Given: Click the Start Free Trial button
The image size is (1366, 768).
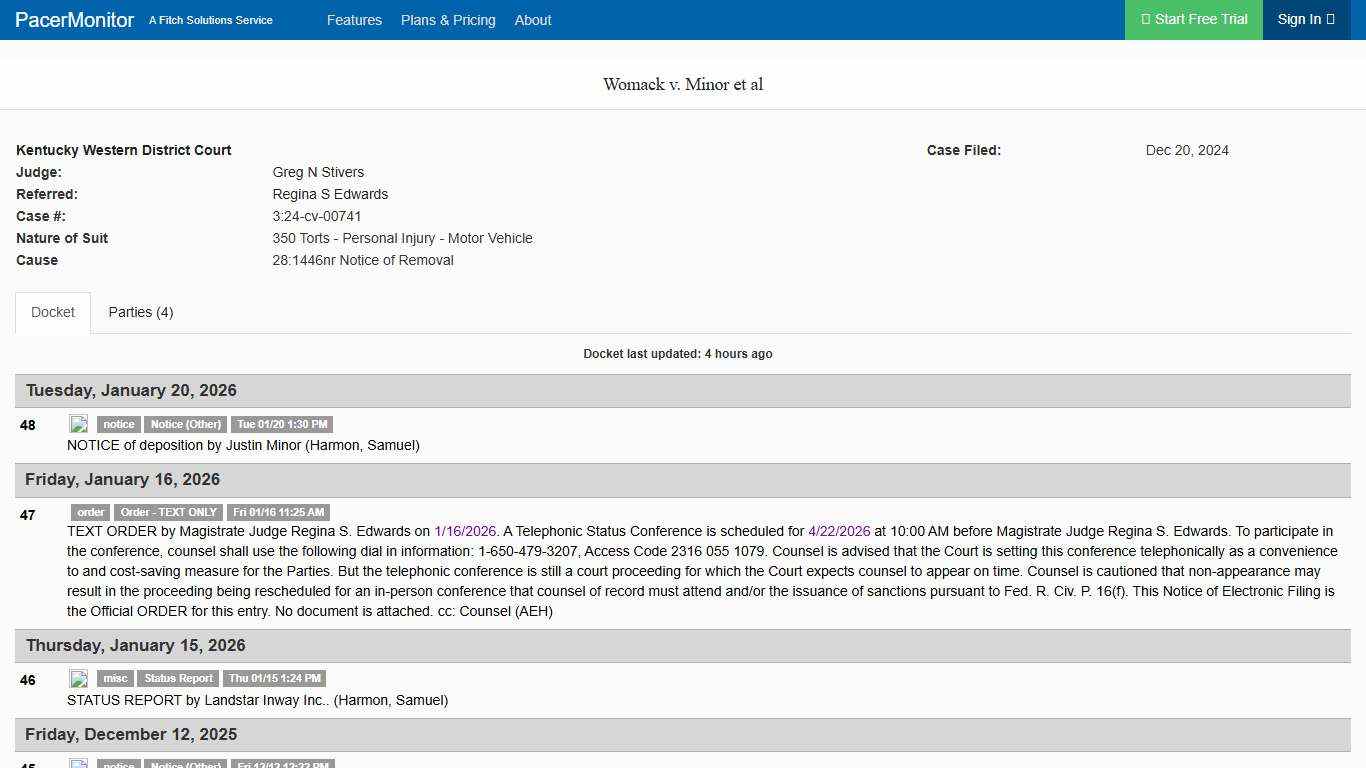Looking at the screenshot, I should (x=1193, y=19).
